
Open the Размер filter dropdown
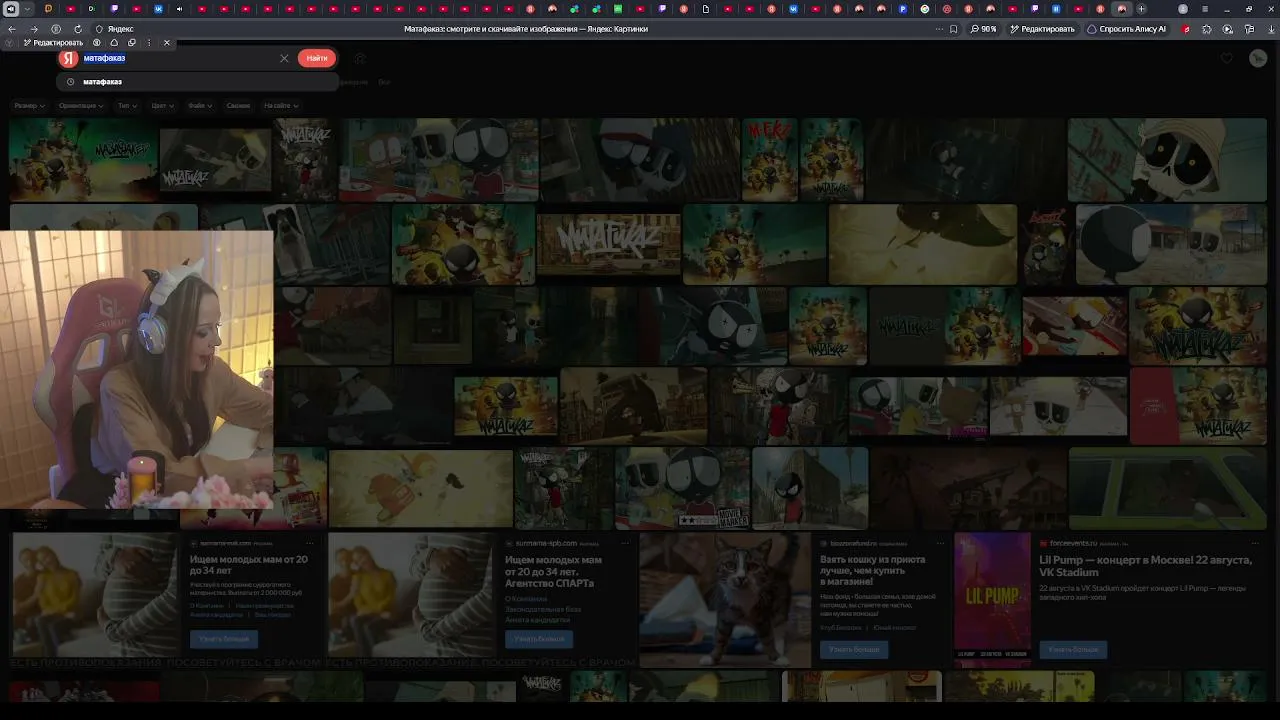(29, 106)
